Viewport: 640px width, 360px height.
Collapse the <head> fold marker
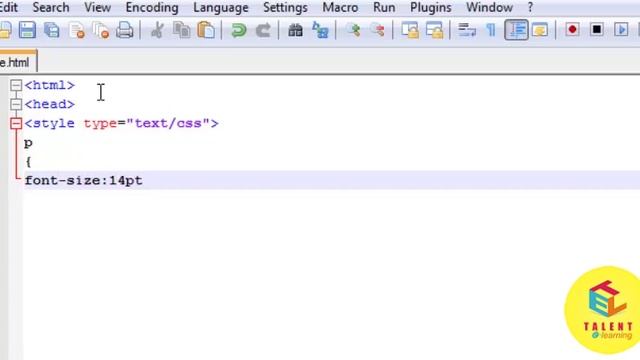16,104
